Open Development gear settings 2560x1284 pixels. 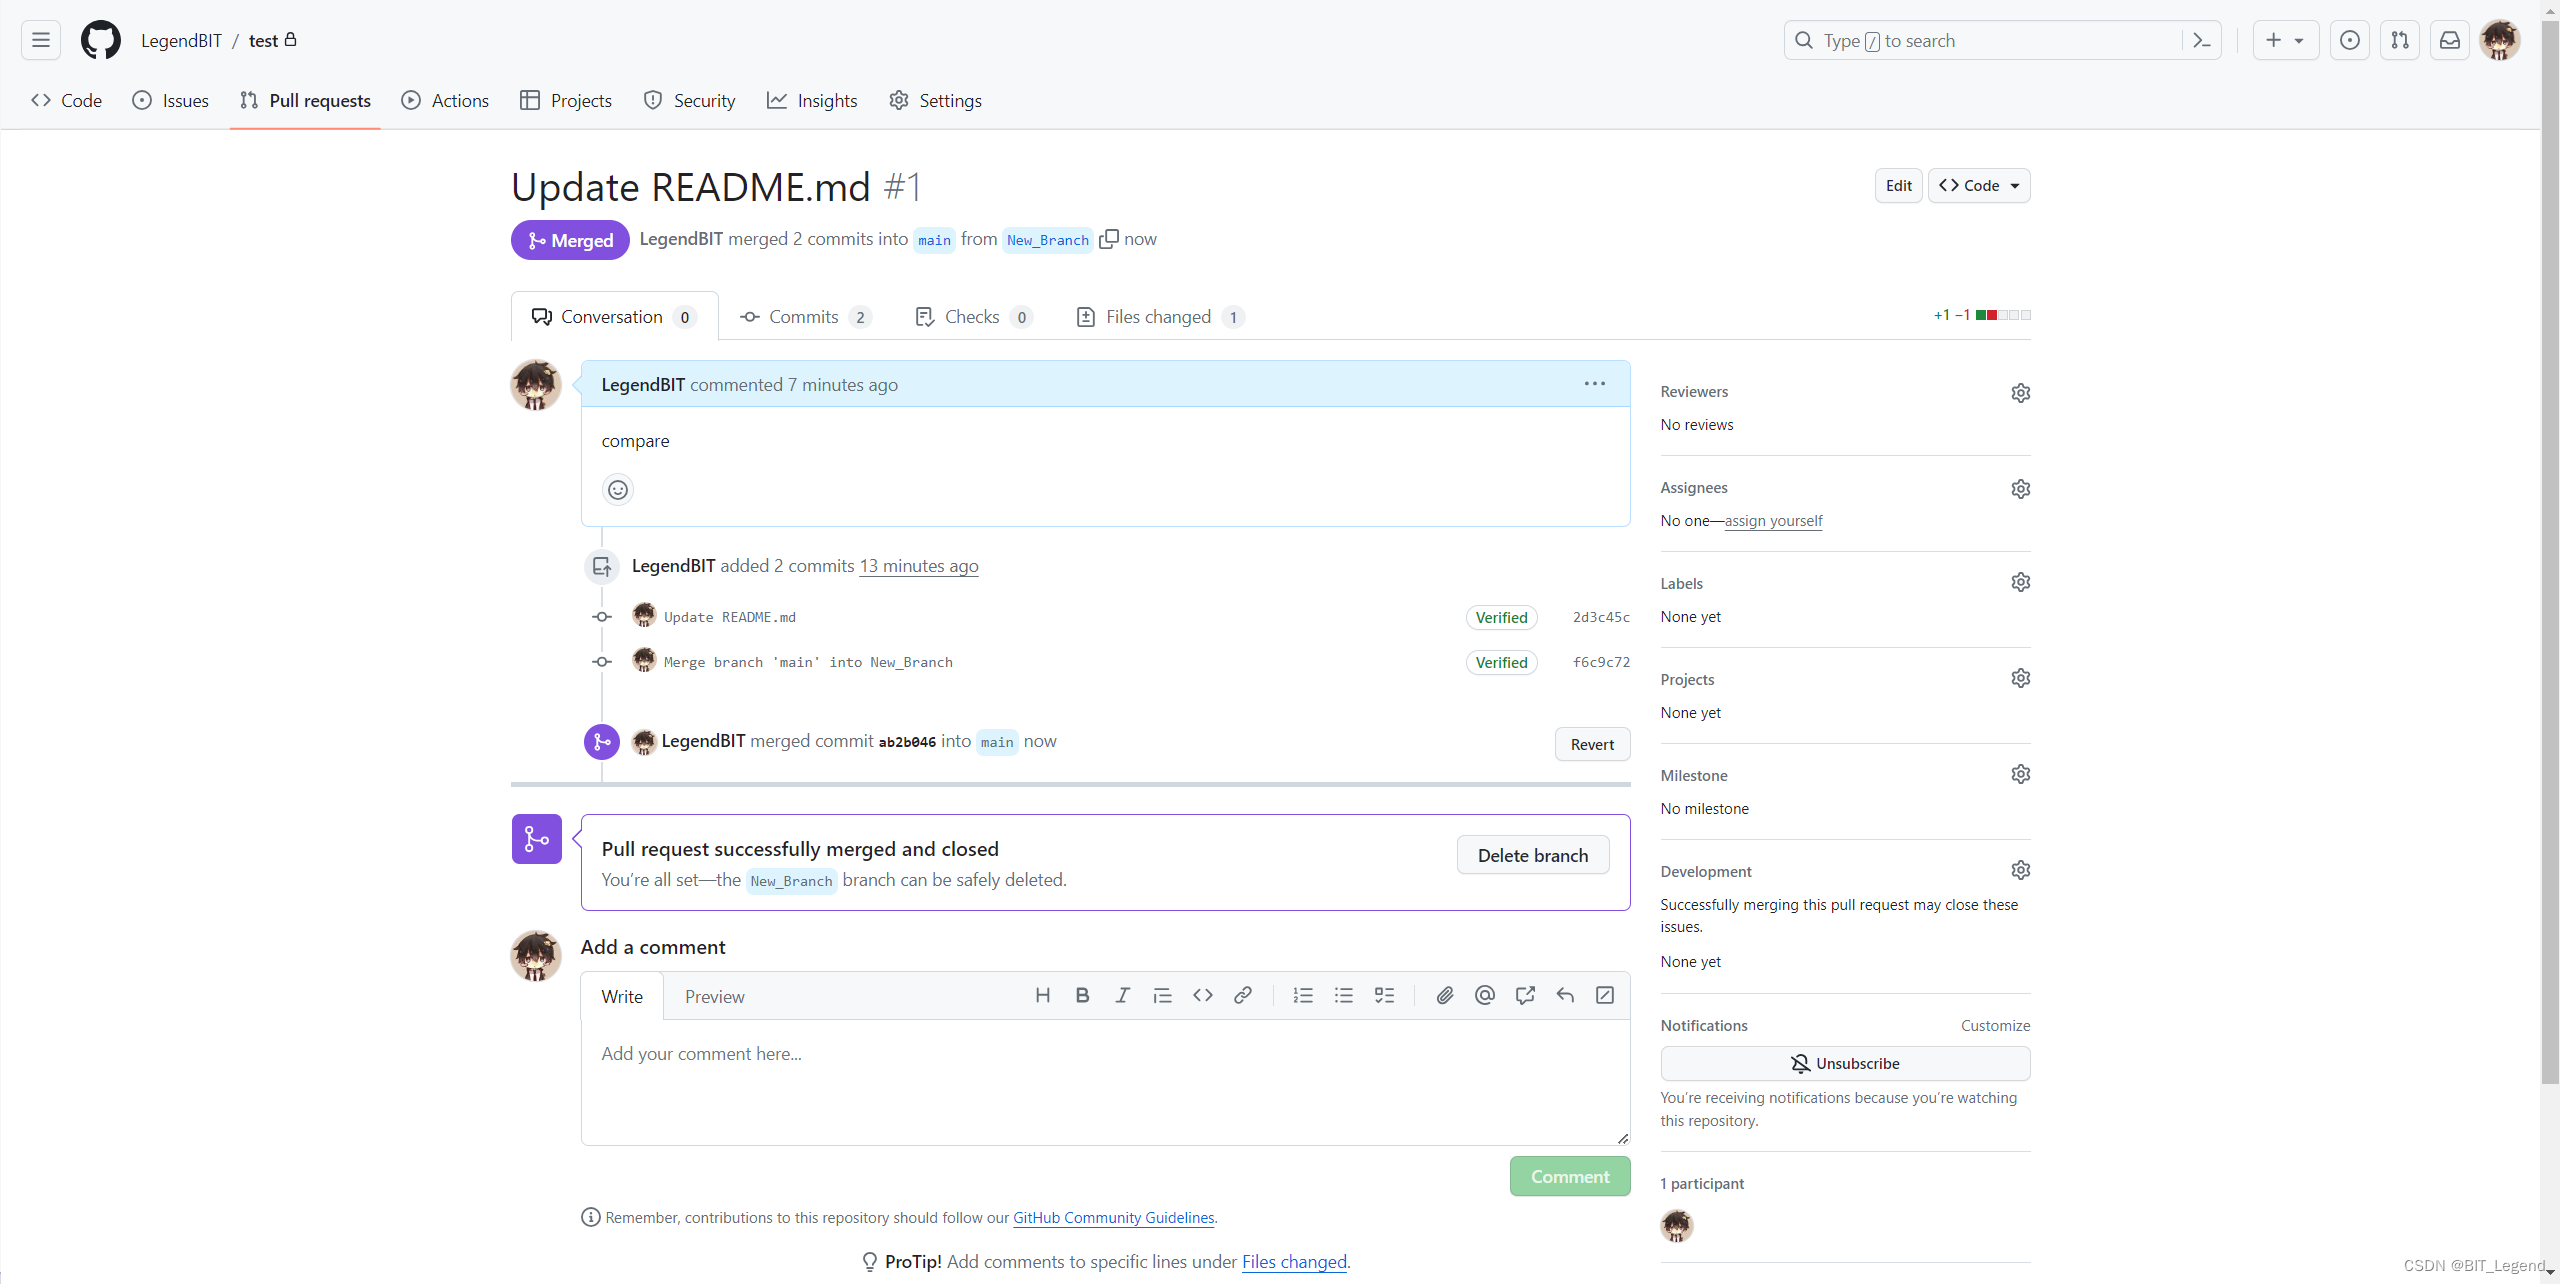click(x=2020, y=870)
